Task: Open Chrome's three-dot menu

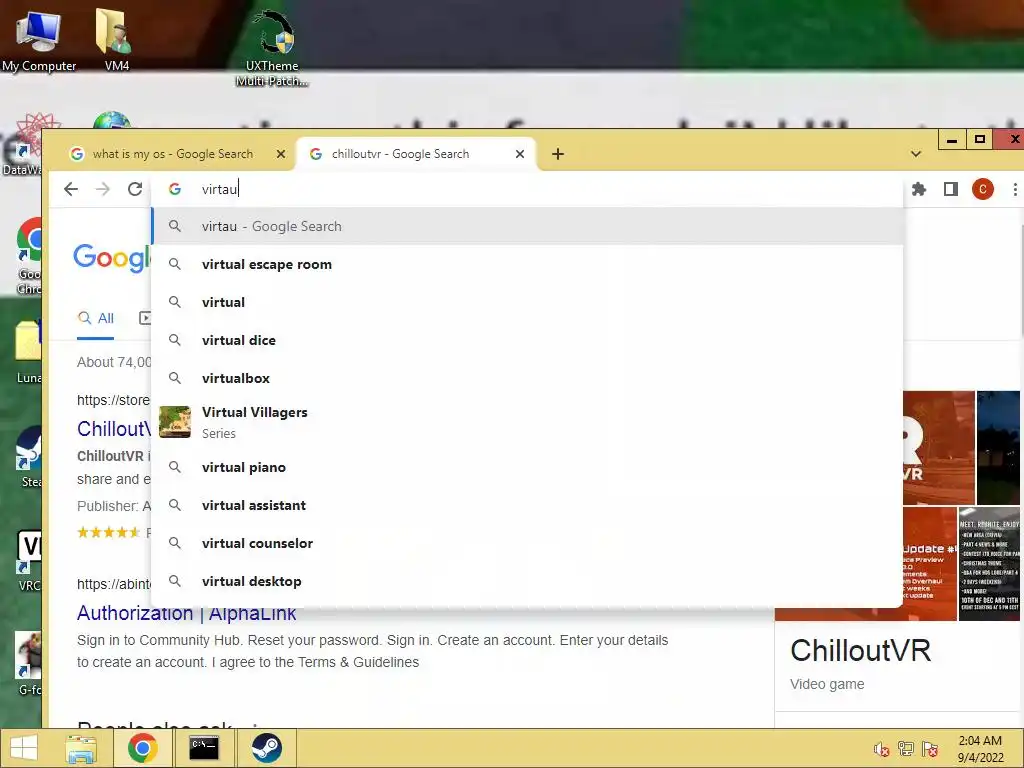Action: pyautogui.click(x=1014, y=189)
